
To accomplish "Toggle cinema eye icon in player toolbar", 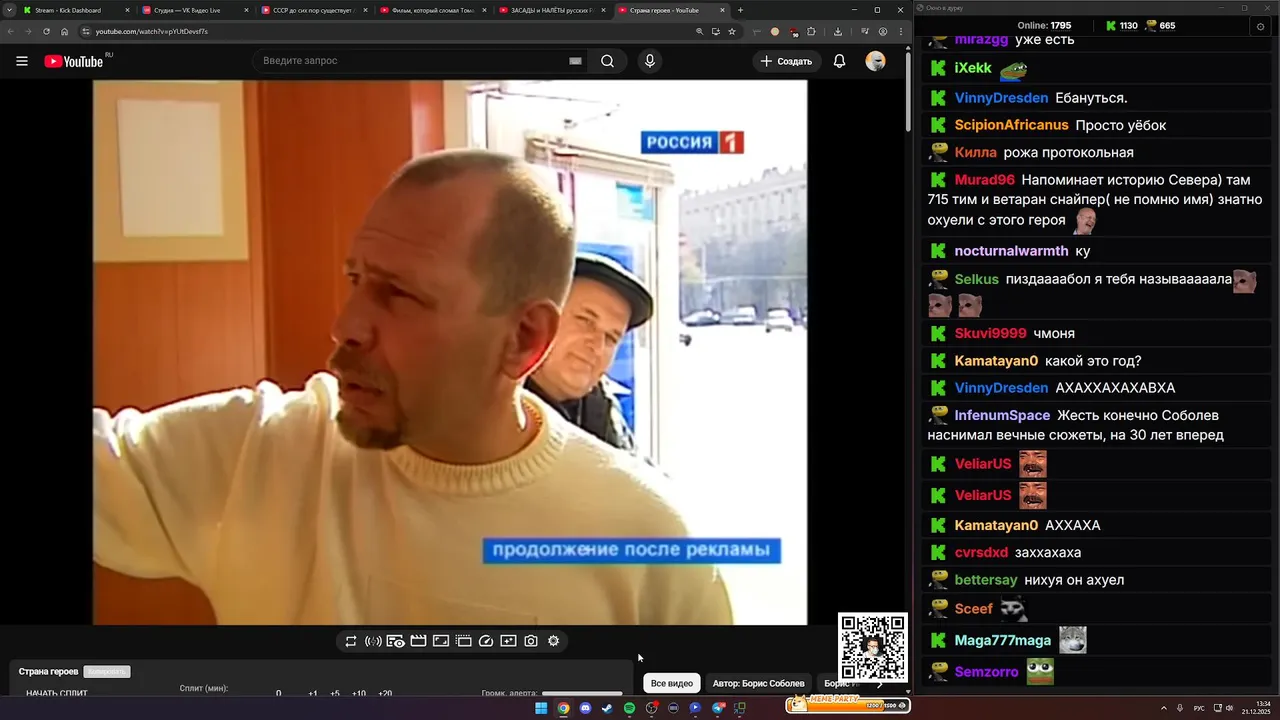I will tap(395, 641).
